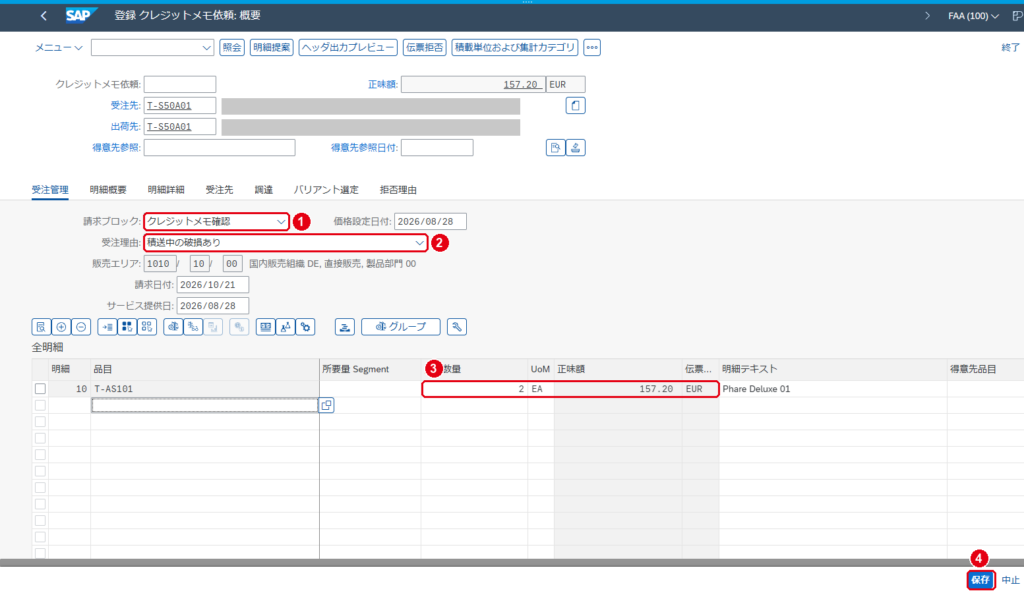Click the 請求日付 date field
Image resolution: width=1024 pixels, height=593 pixels.
tap(213, 285)
